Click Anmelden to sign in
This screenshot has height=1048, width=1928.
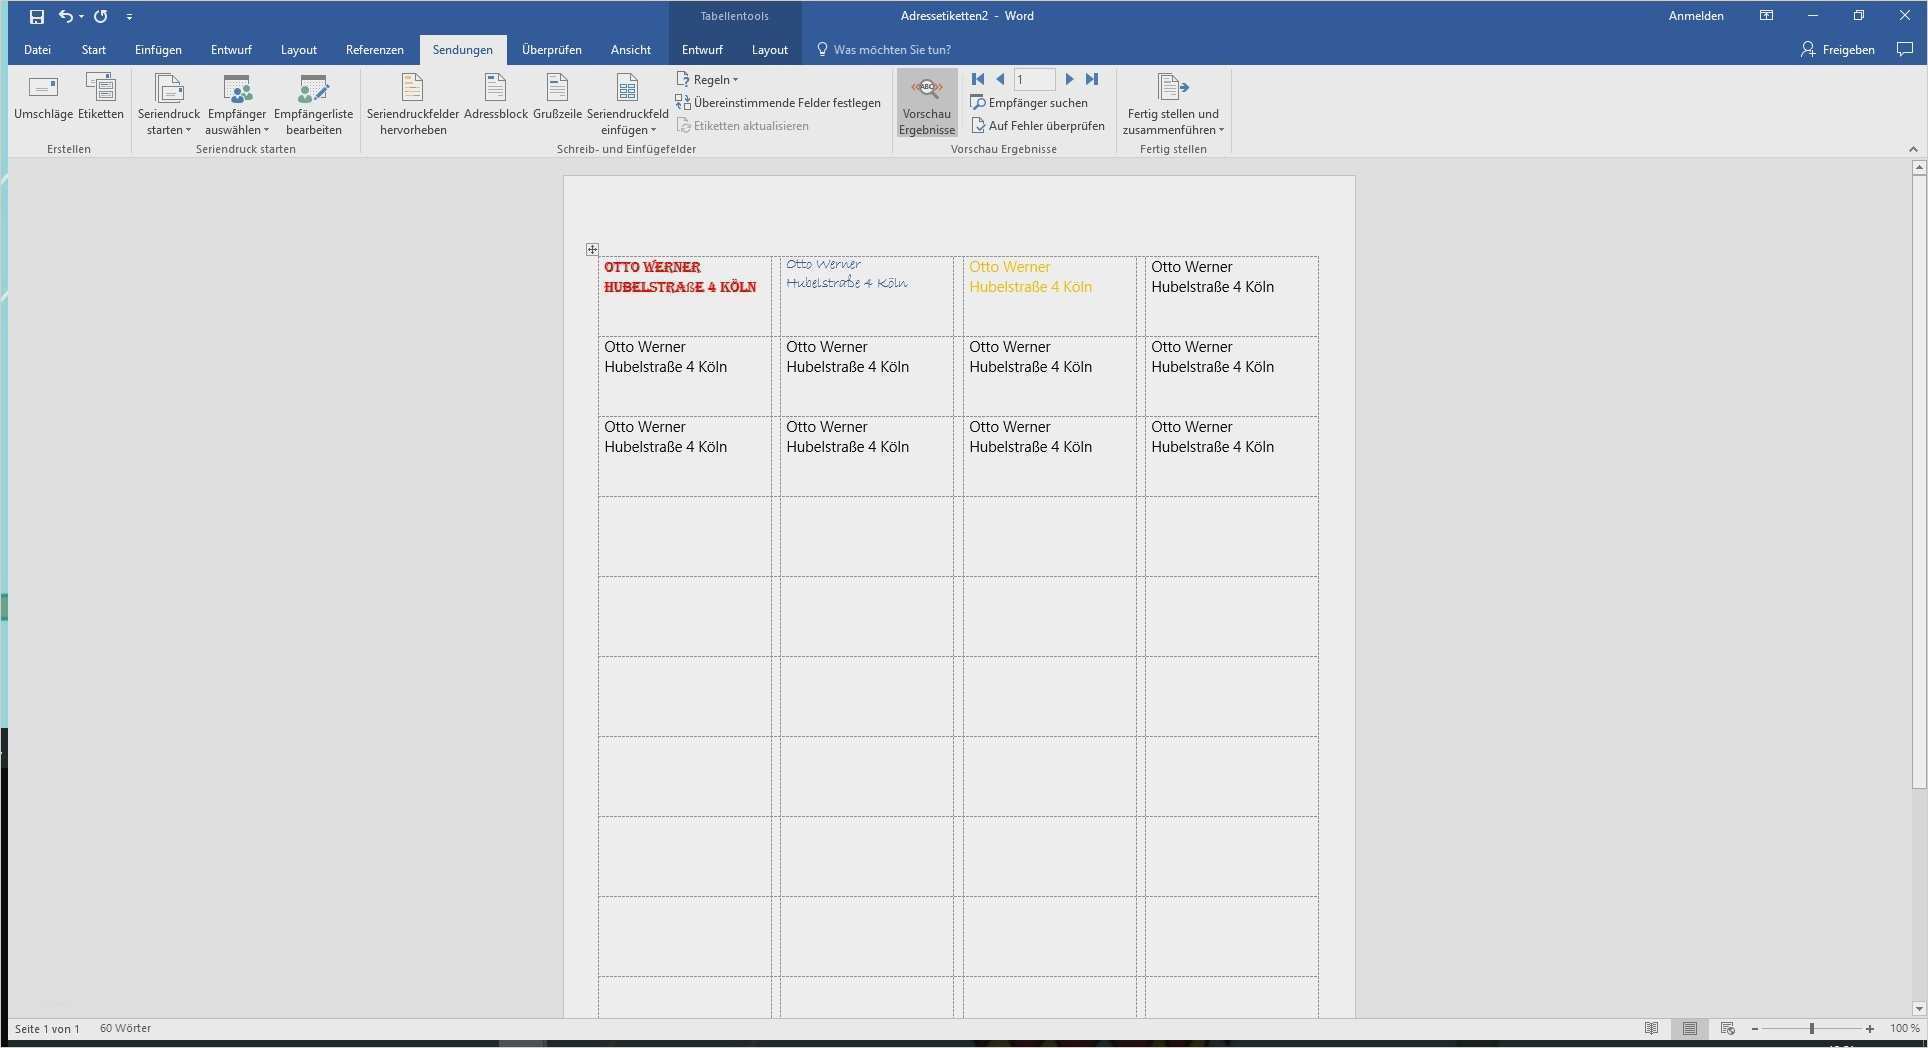point(1696,16)
